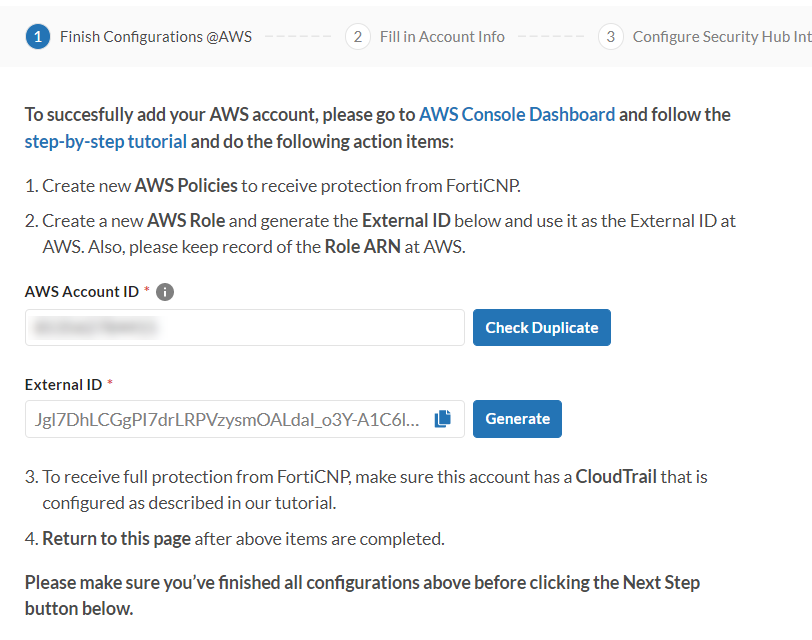Screen dimensions: 812x640
Task: Copy the External ID with the copy icon
Action: (443, 419)
